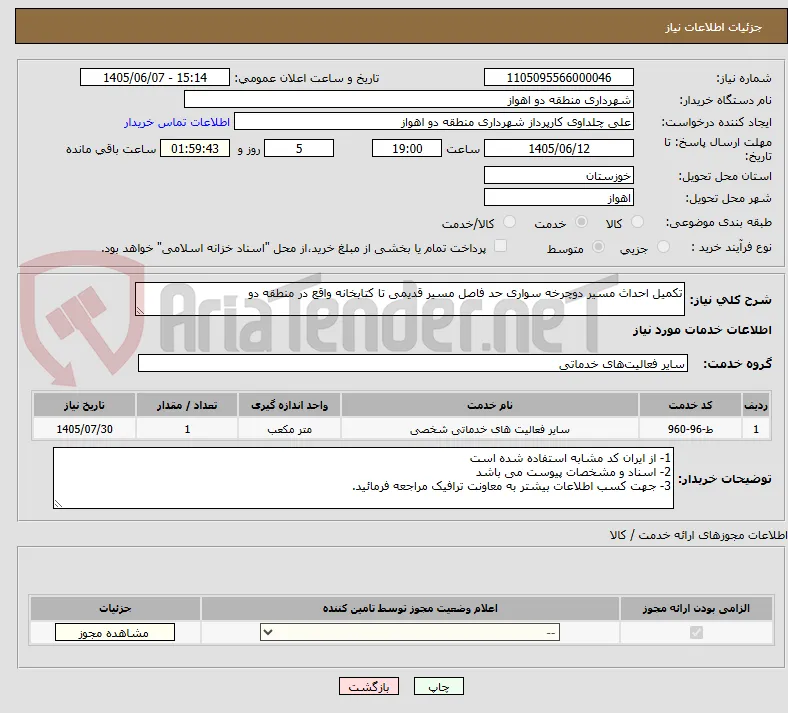Image resolution: width=788 pixels, height=713 pixels.
Task: Click the نام خدمت column header
Action: (x=490, y=405)
